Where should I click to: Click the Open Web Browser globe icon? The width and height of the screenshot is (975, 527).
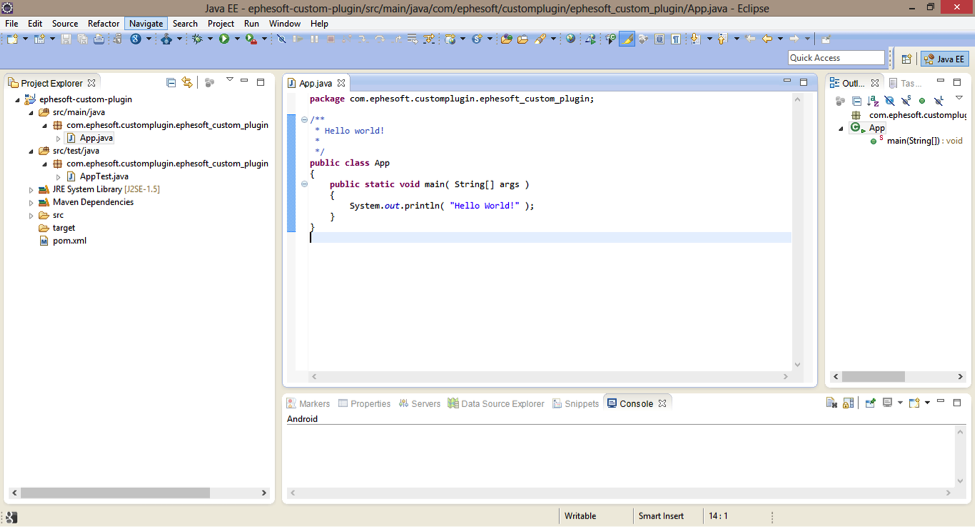click(570, 39)
